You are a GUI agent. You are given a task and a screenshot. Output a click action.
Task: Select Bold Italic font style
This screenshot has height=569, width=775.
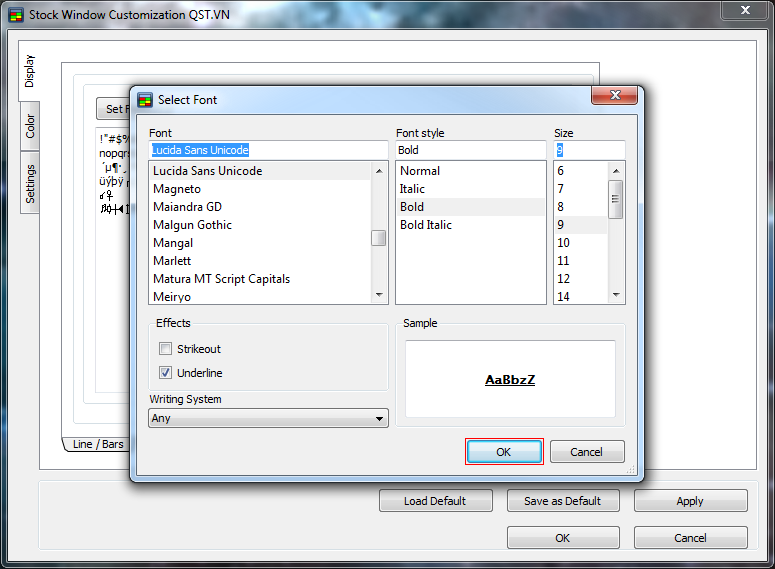pos(426,225)
